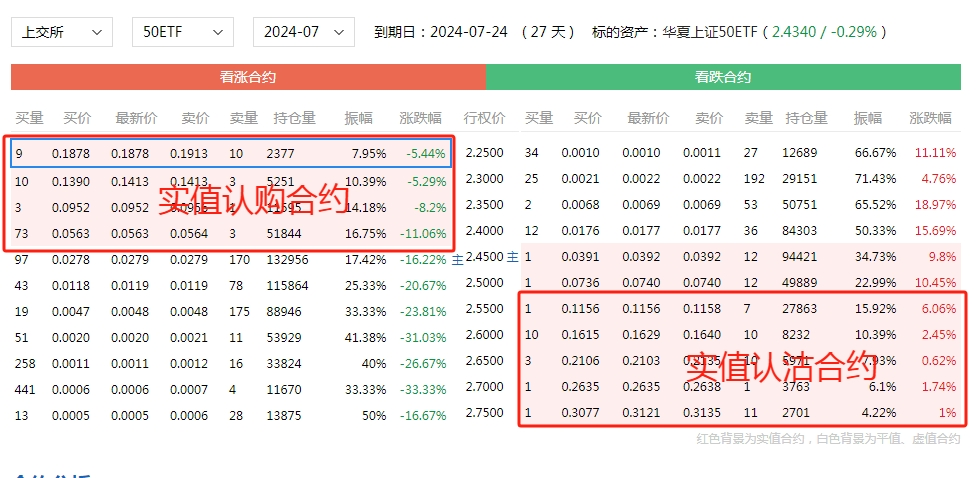The width and height of the screenshot is (978, 478).
Task: Click put open interest 94421
Action: [799, 257]
